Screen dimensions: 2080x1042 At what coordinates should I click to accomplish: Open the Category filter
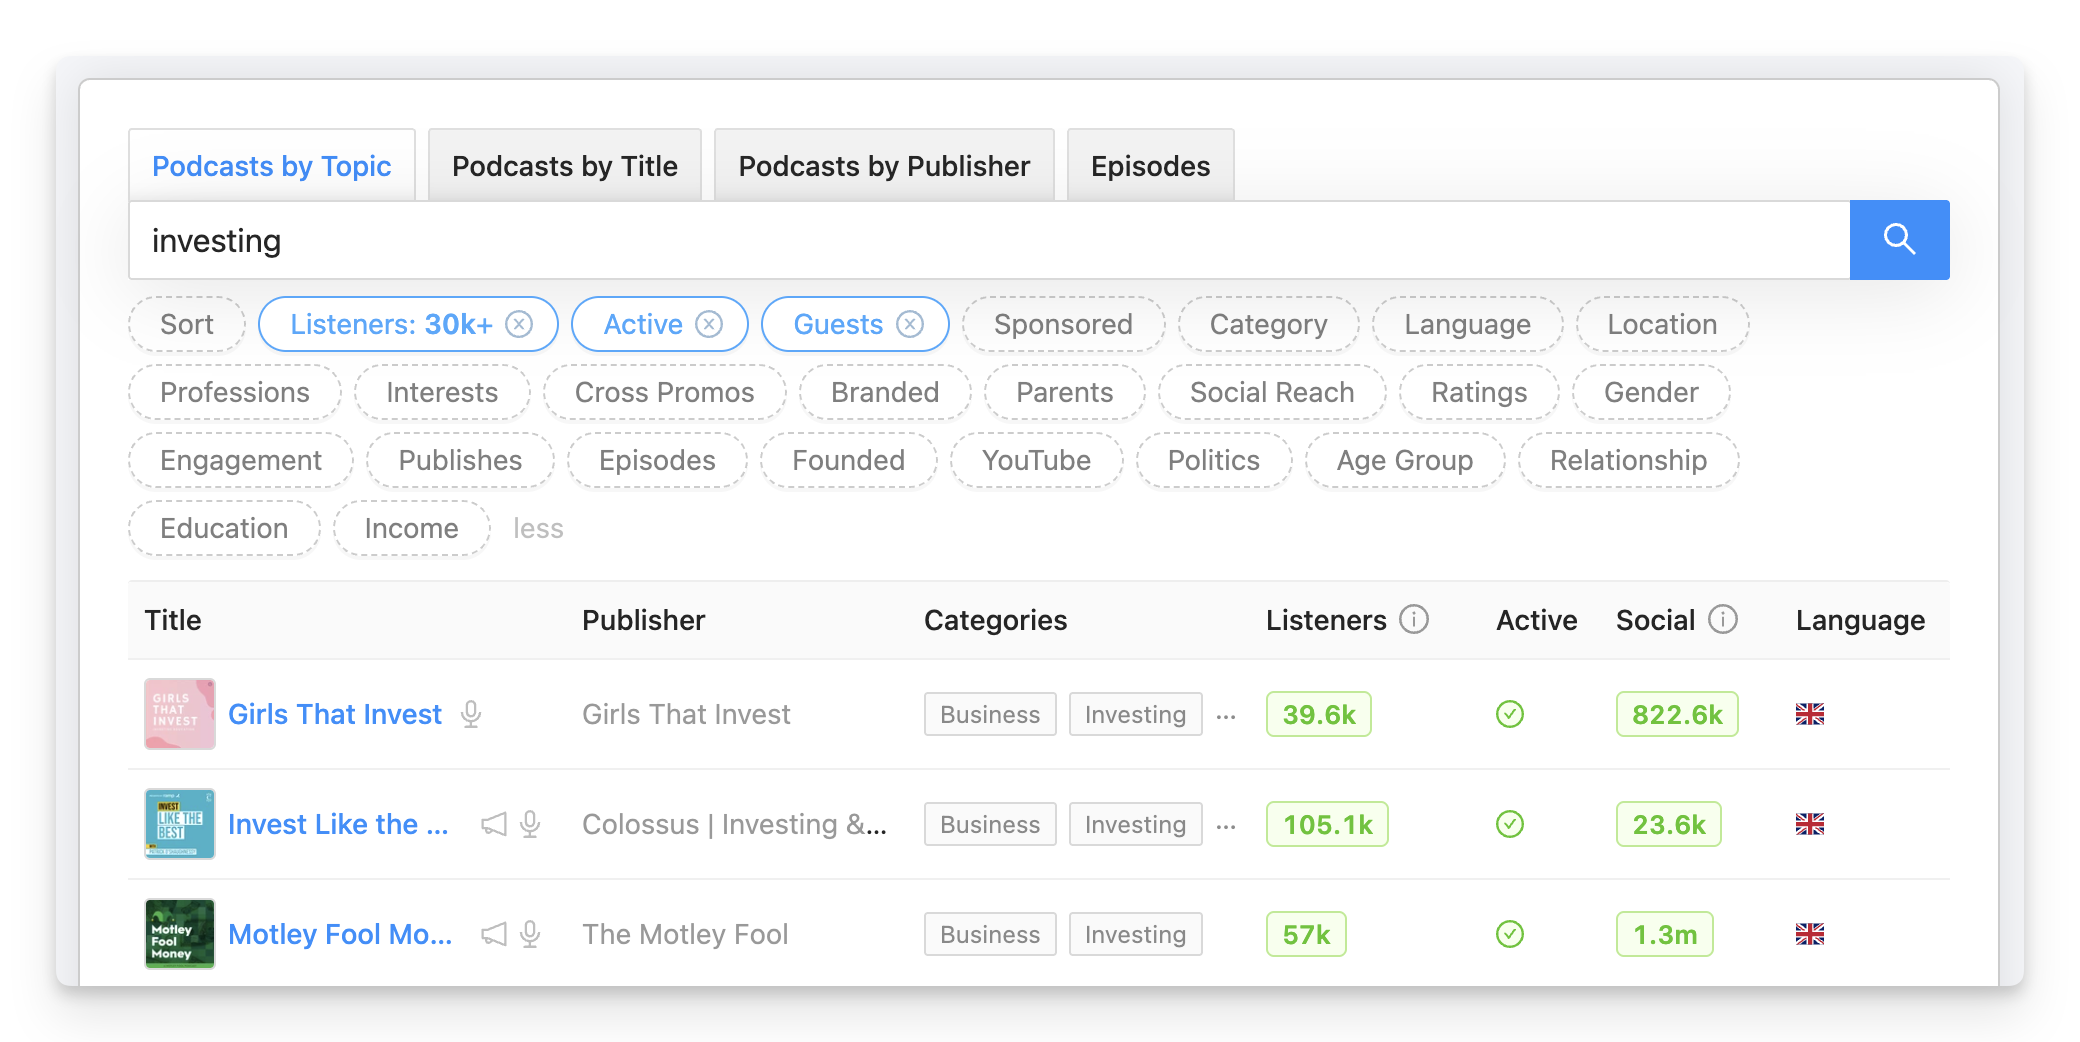pos(1269,324)
